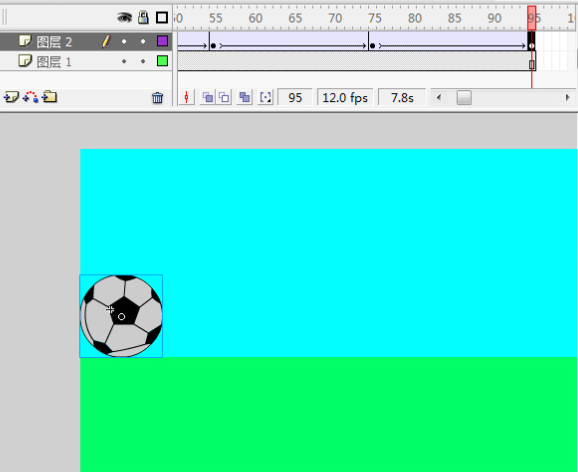The height and width of the screenshot is (472, 578).
Task: Toggle lock dot for 图层 1
Action: [x=143, y=61]
